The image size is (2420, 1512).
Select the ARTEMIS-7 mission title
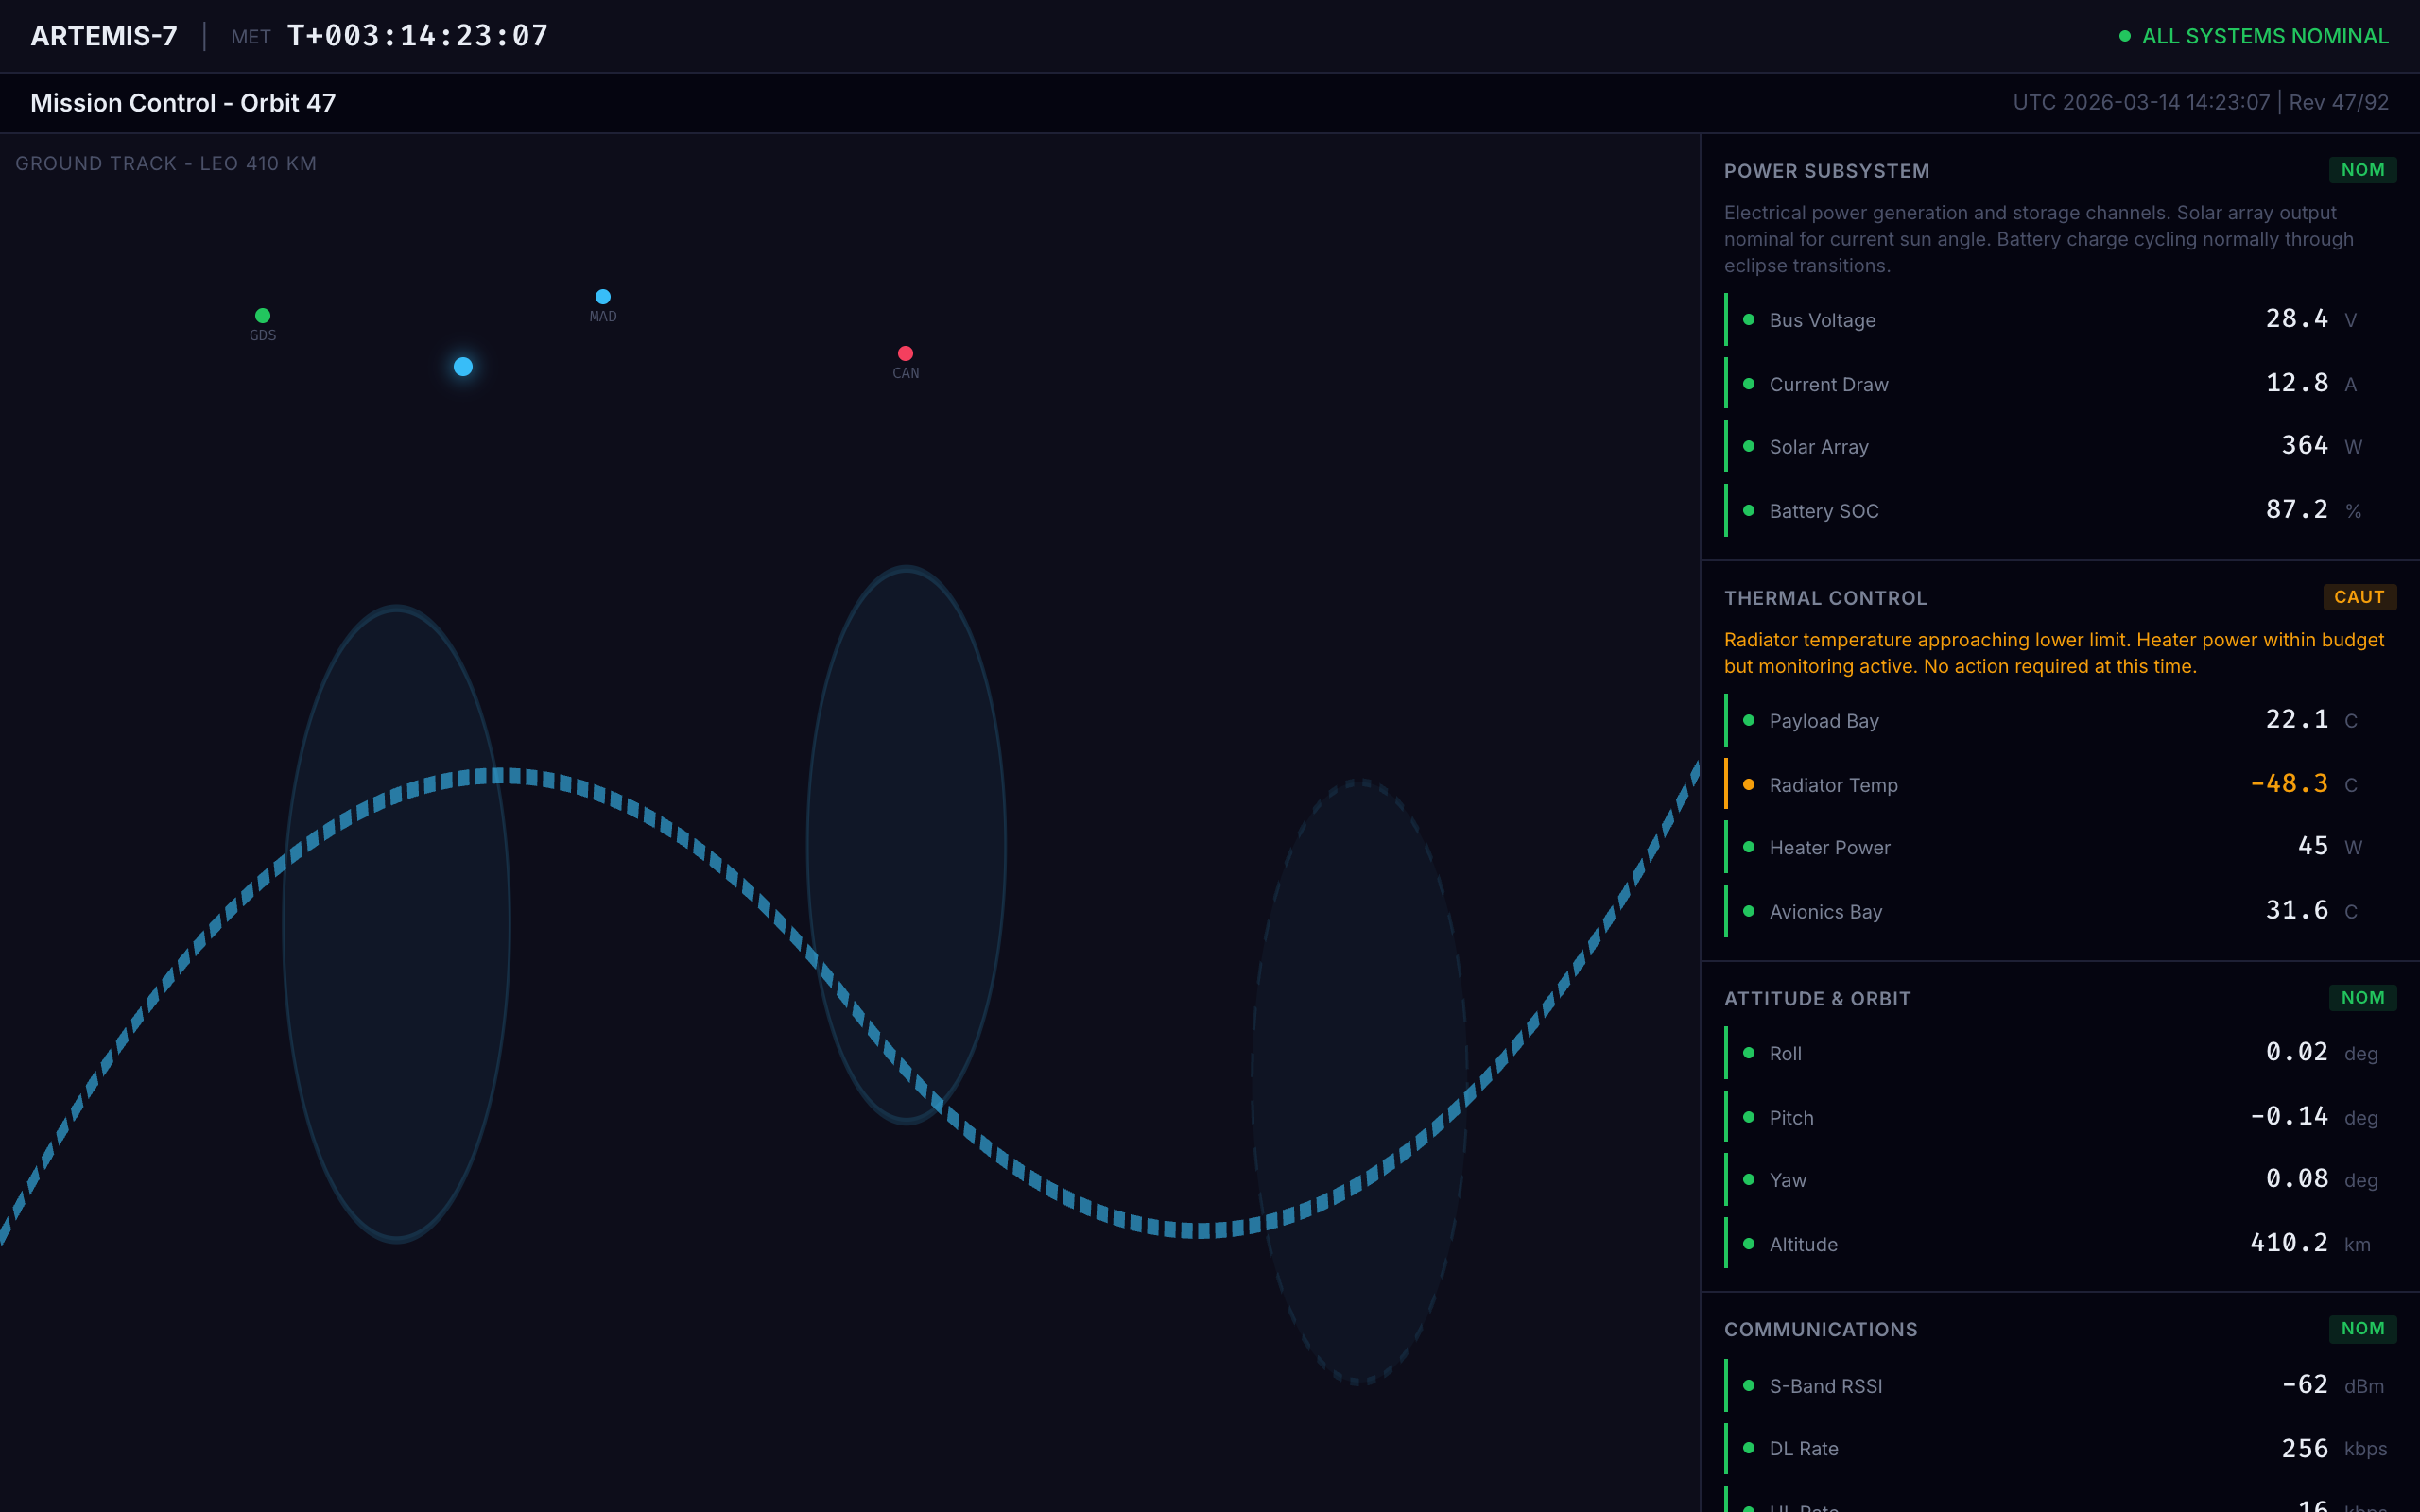(x=103, y=35)
